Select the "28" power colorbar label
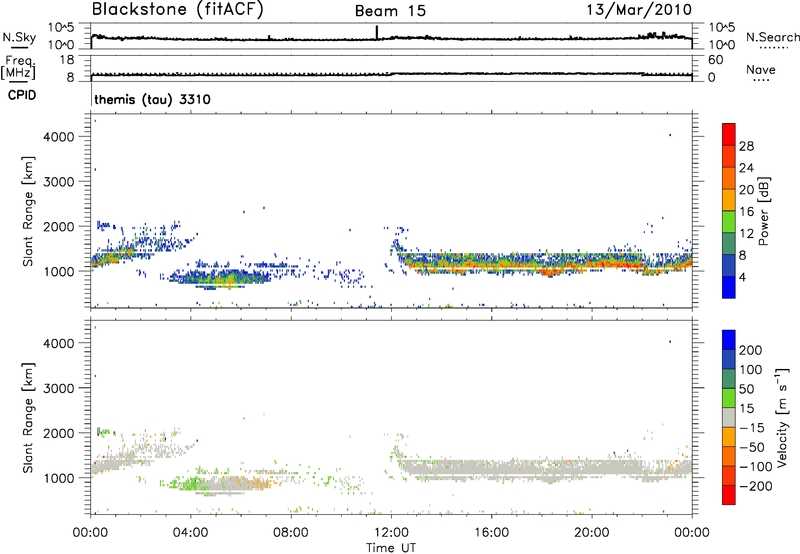Viewport: 800px width, 554px height. pos(746,146)
